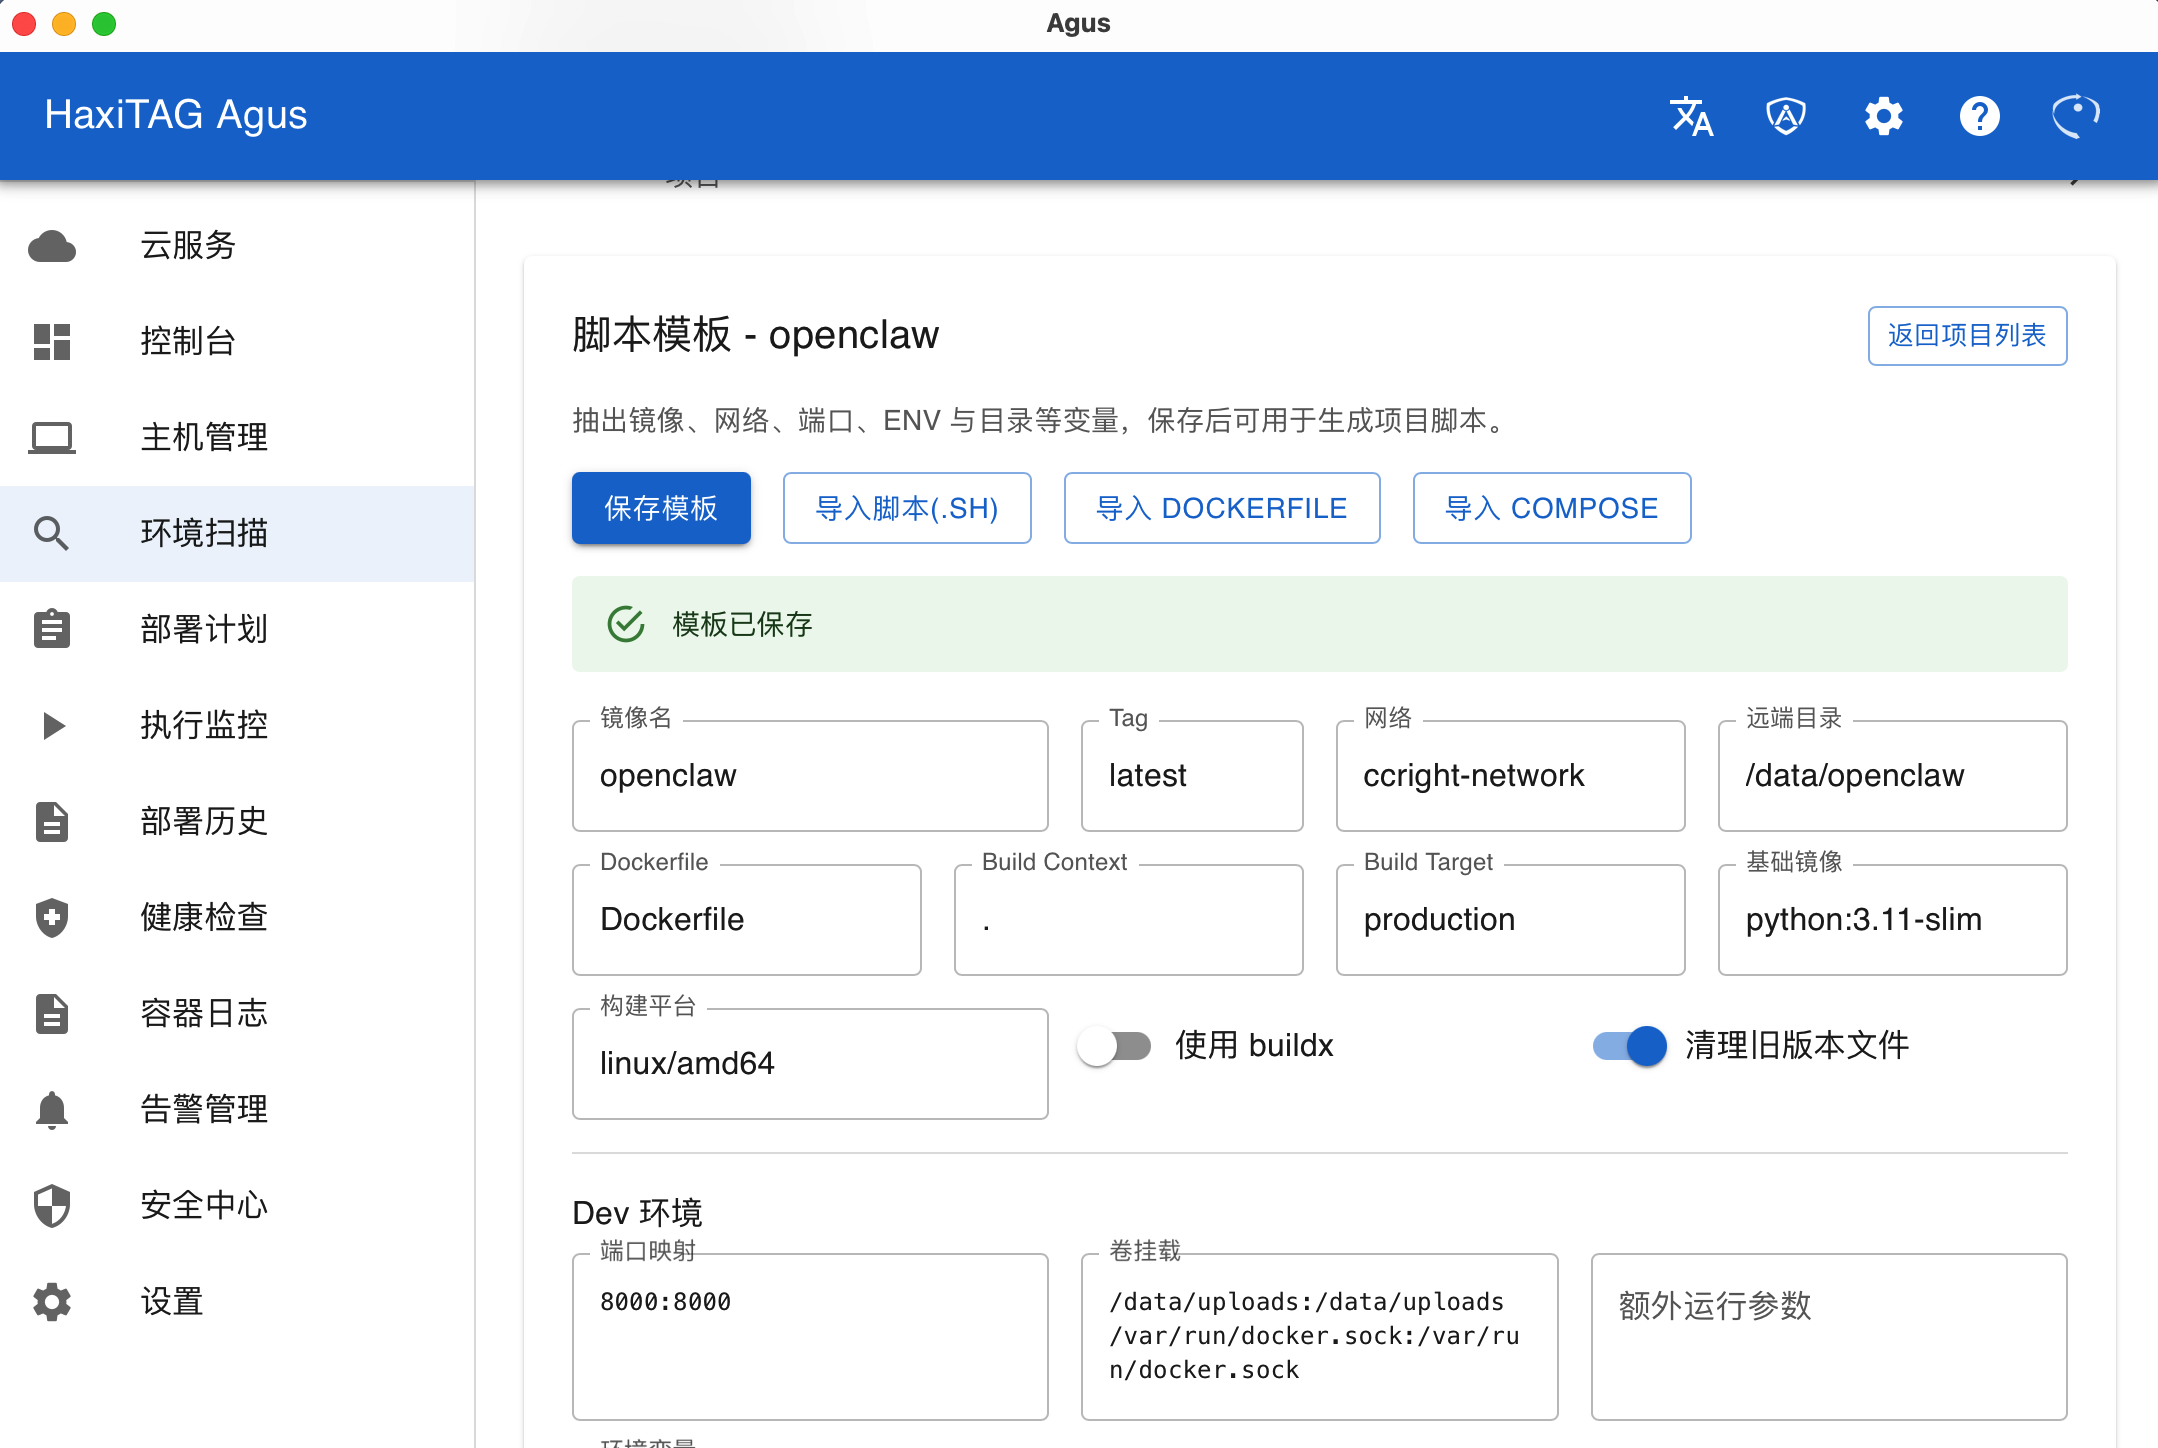The image size is (2158, 1448).
Task: Click the dashboard icon for 控制台
Action: coord(52,342)
